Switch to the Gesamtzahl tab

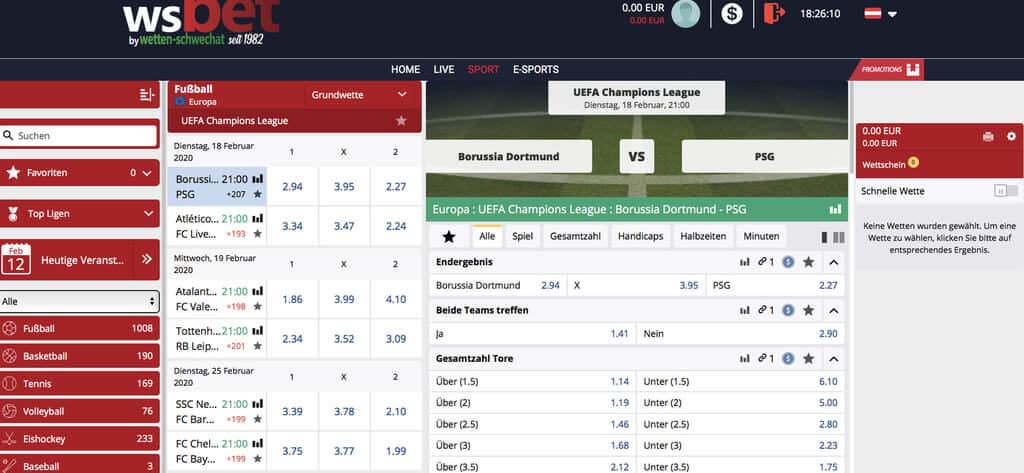coord(575,236)
